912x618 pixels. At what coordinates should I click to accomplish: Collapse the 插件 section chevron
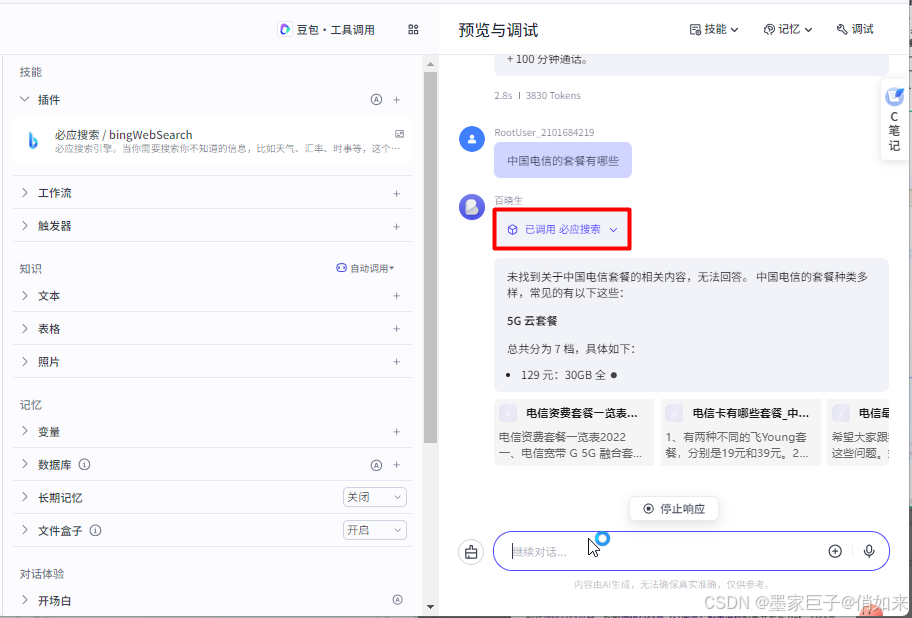24,99
